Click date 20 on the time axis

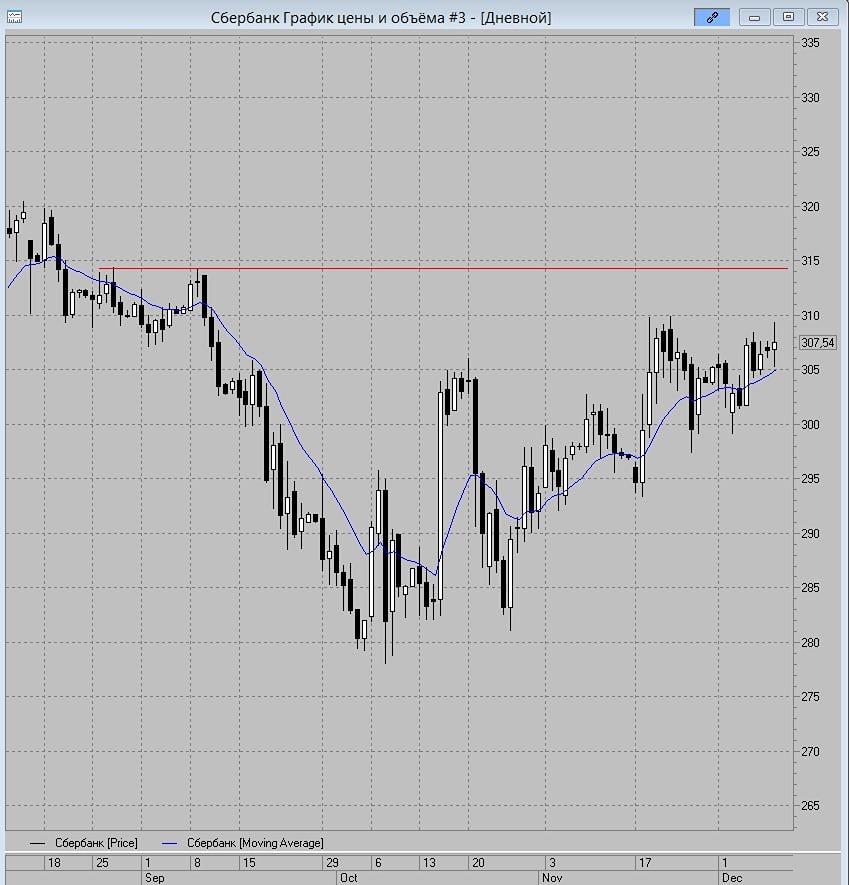(x=478, y=862)
